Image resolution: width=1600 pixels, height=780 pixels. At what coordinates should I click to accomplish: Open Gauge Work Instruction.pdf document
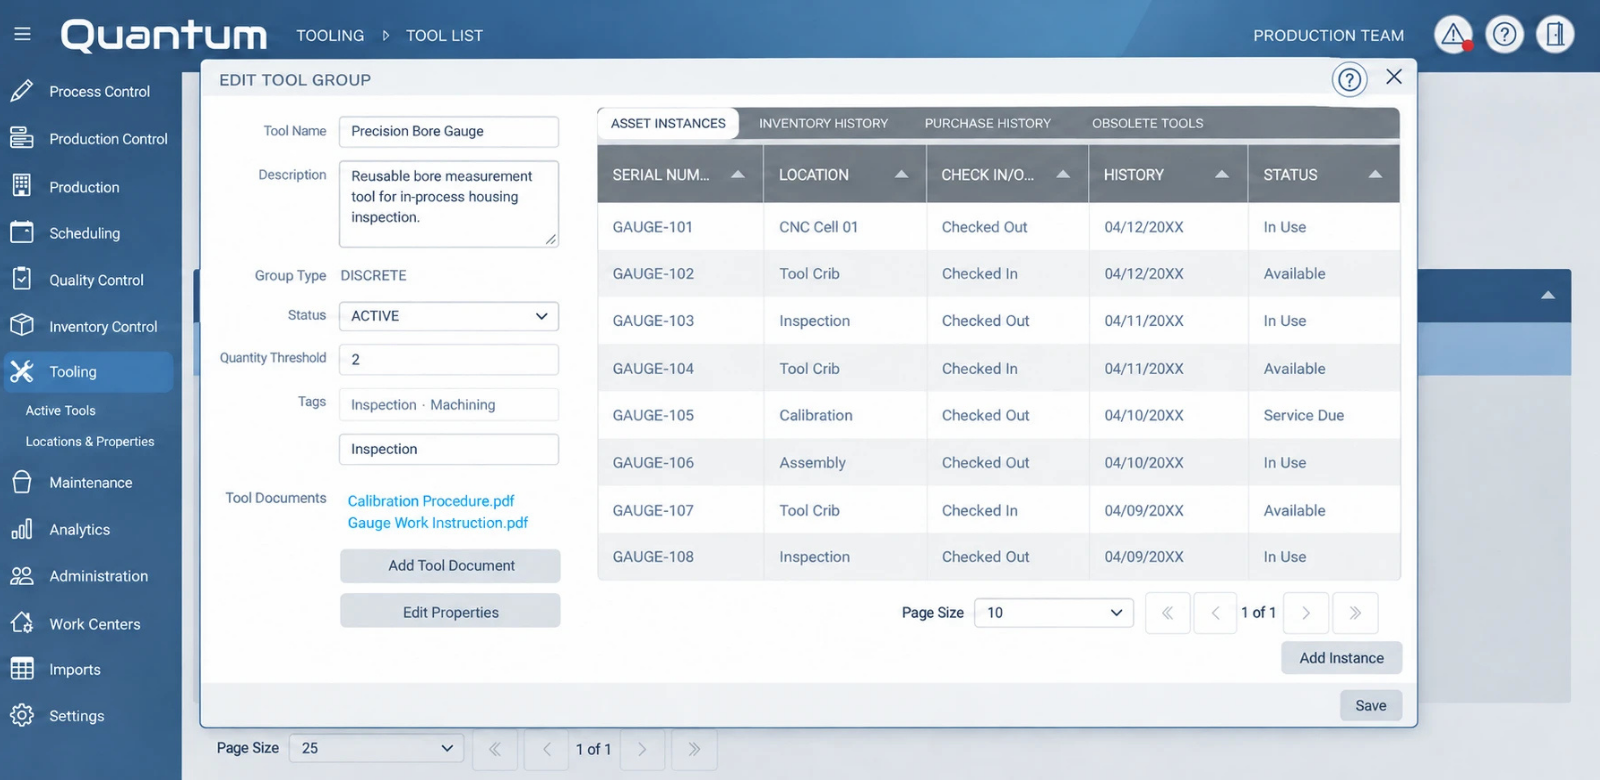click(438, 523)
